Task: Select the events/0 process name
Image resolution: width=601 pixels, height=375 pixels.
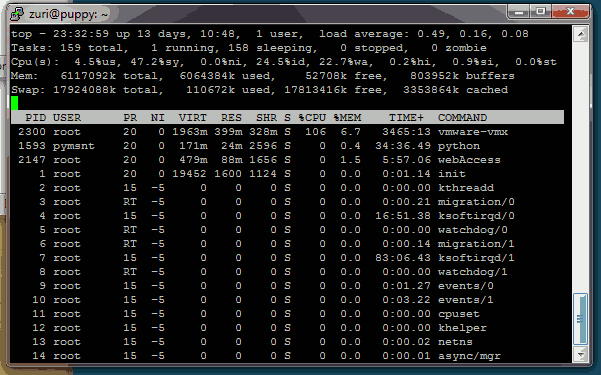Action: coord(466,286)
